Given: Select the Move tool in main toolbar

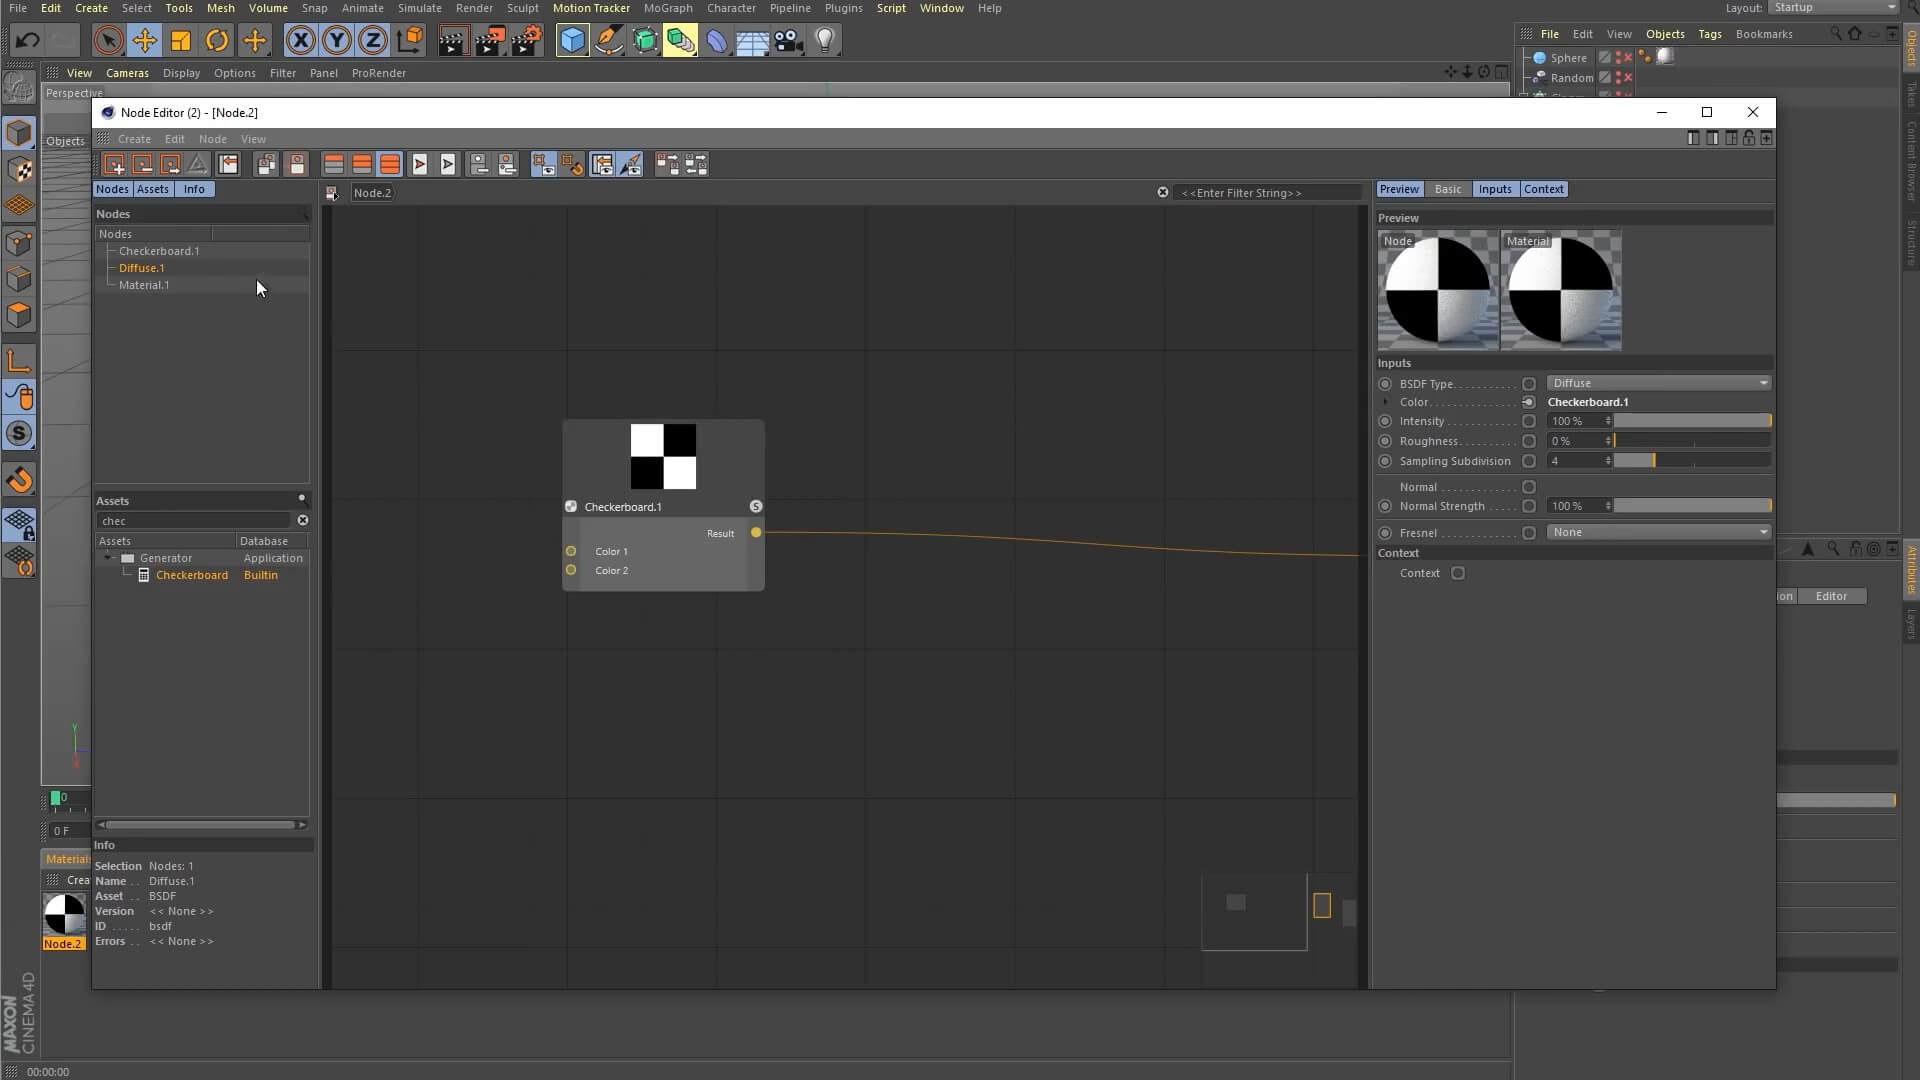Looking at the screenshot, I should (144, 41).
